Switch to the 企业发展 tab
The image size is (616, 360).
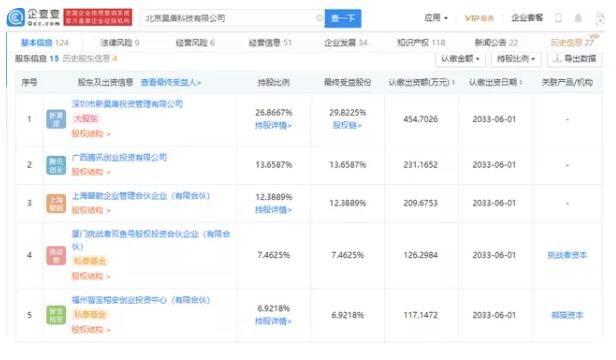346,42
